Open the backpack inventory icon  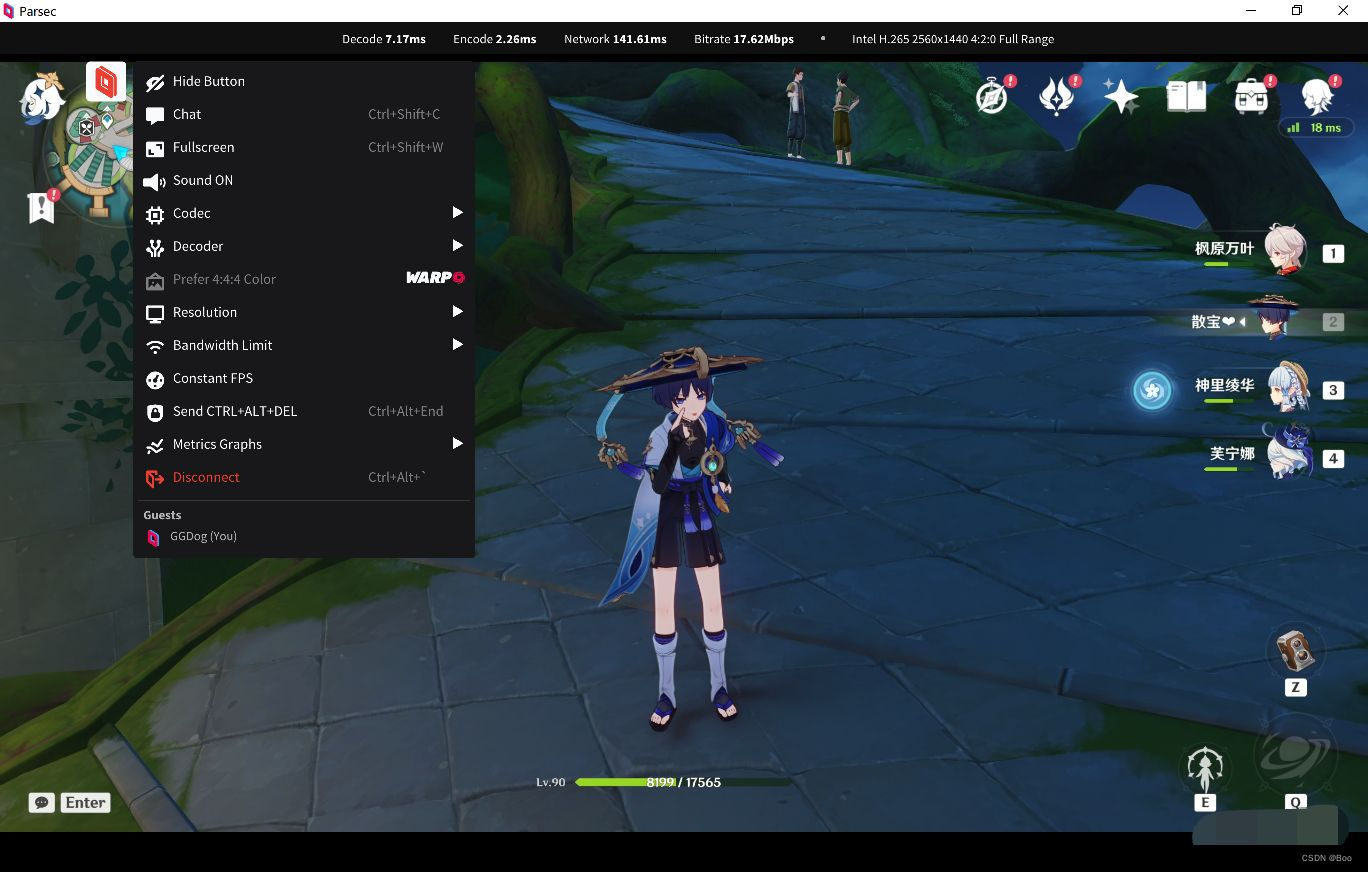tap(1251, 97)
